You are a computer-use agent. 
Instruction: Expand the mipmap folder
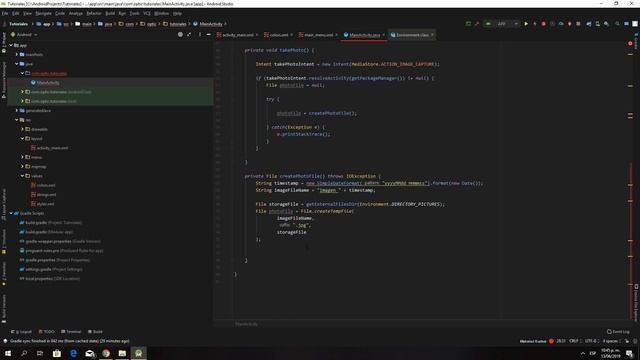pyautogui.click(x=22, y=167)
